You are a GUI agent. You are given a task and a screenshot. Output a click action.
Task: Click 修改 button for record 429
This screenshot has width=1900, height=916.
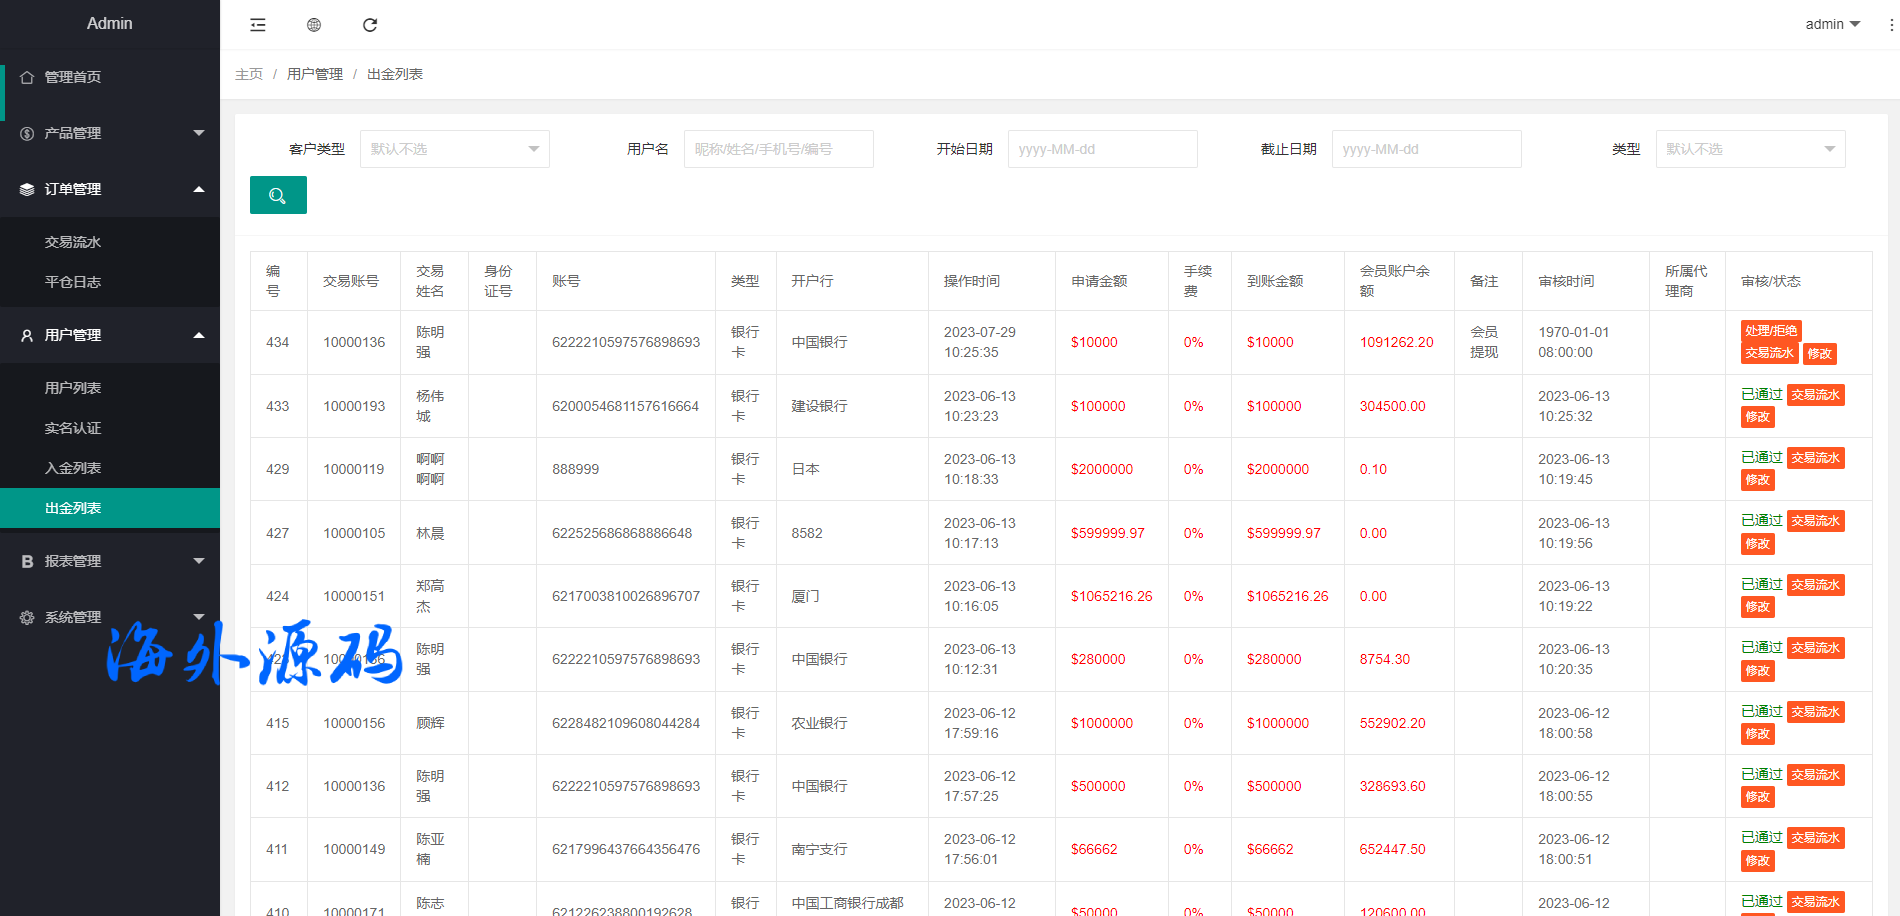coord(1757,480)
